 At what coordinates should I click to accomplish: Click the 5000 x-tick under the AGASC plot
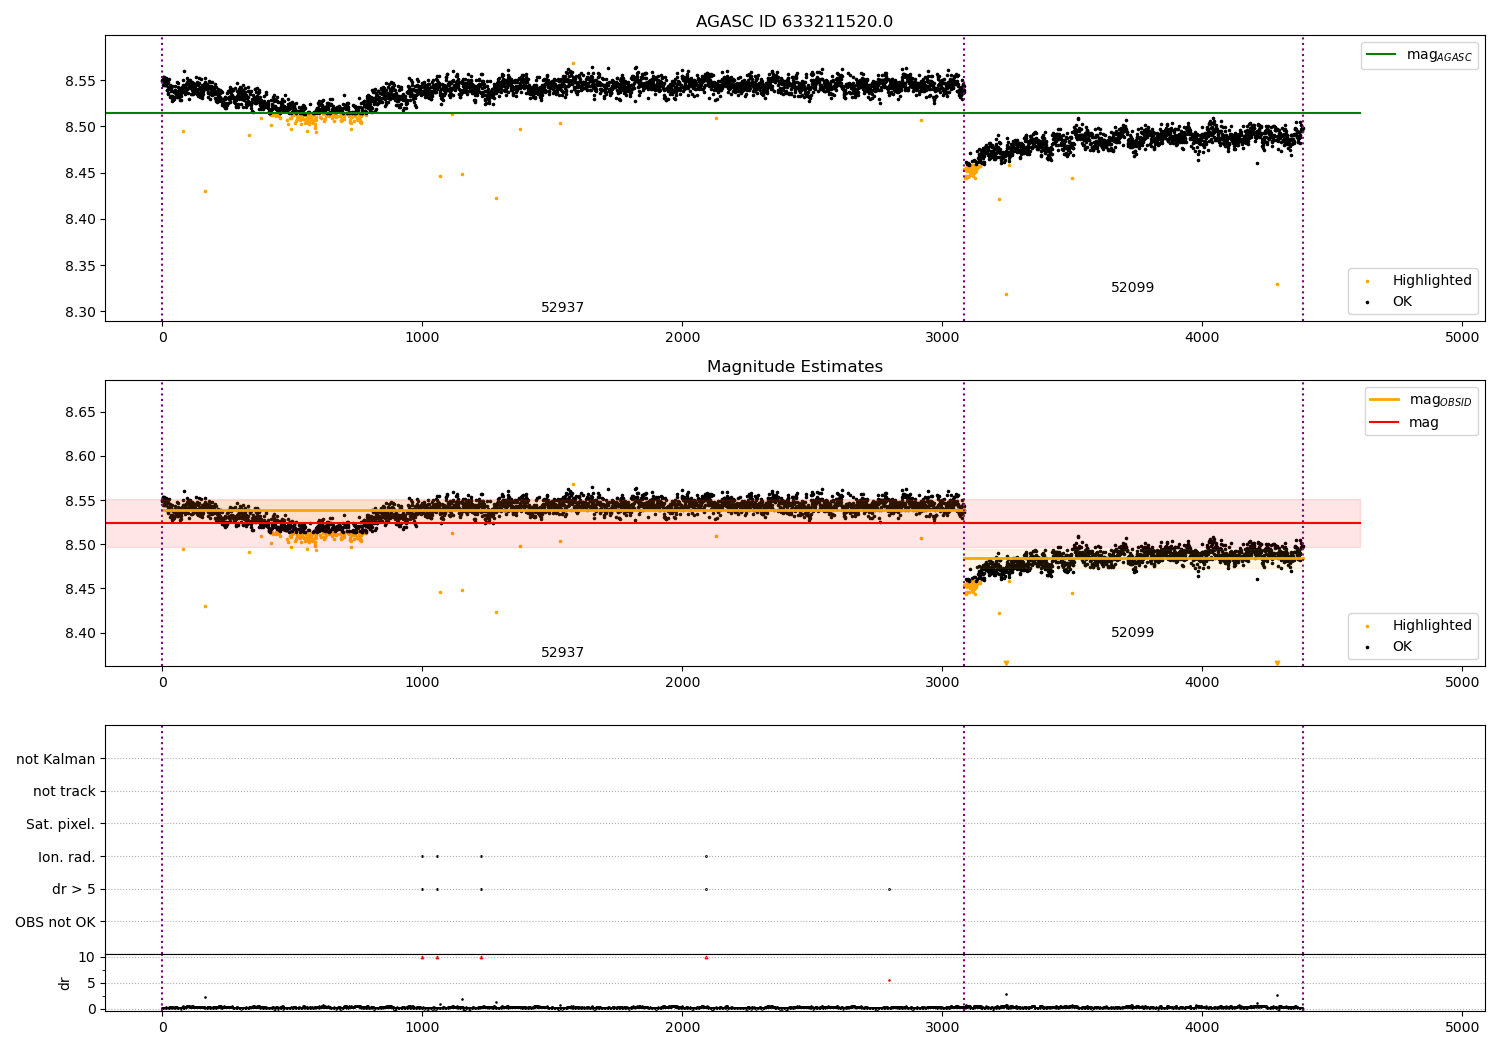[x=1462, y=337]
